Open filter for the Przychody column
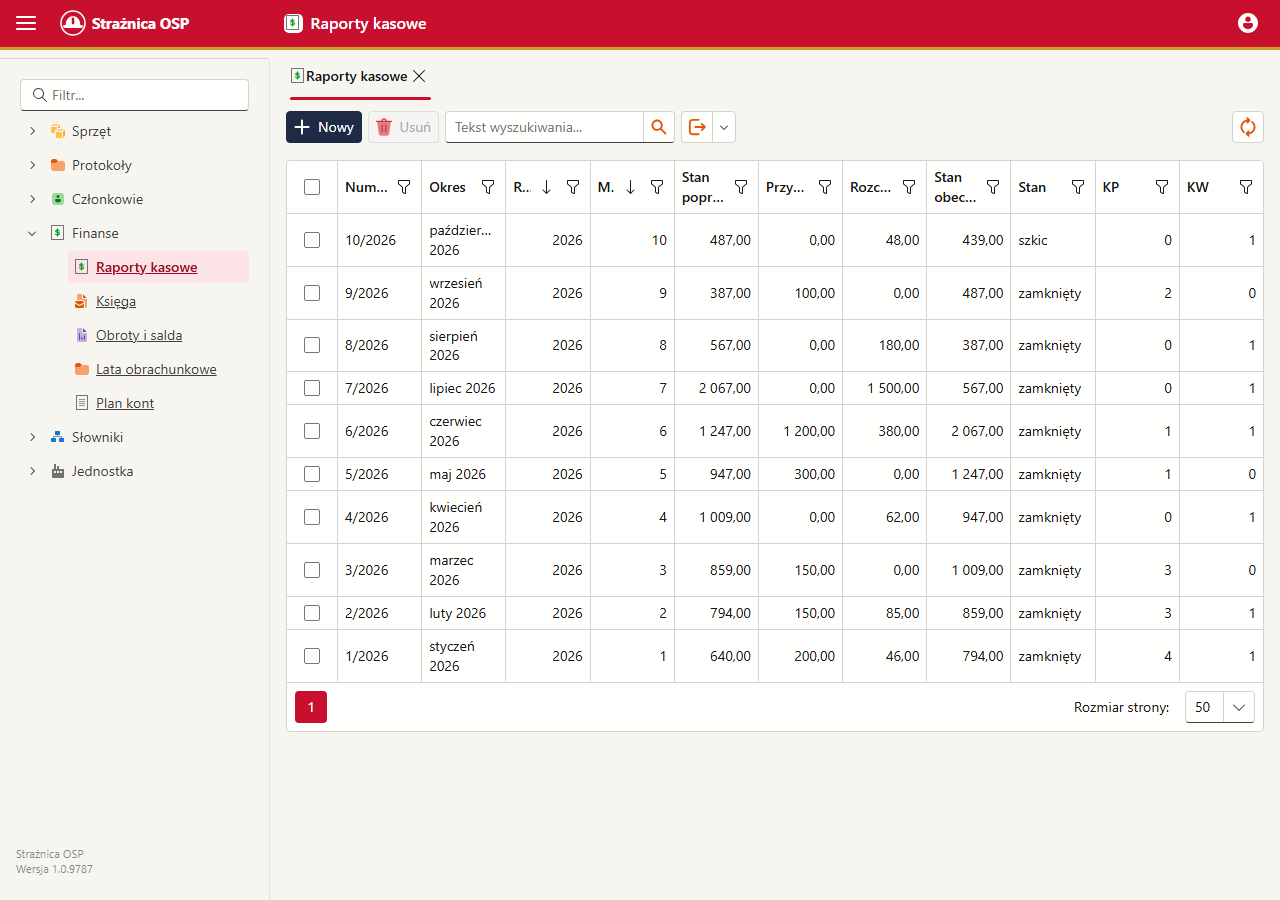 tap(825, 187)
